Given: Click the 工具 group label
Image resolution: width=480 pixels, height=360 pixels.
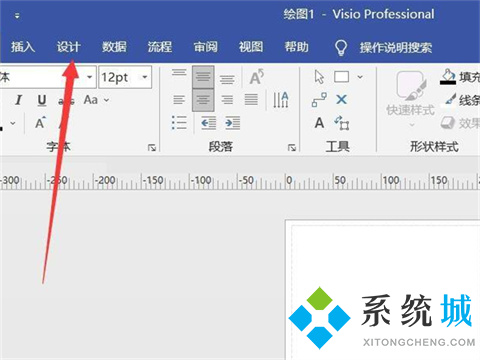Looking at the screenshot, I should tap(337, 146).
